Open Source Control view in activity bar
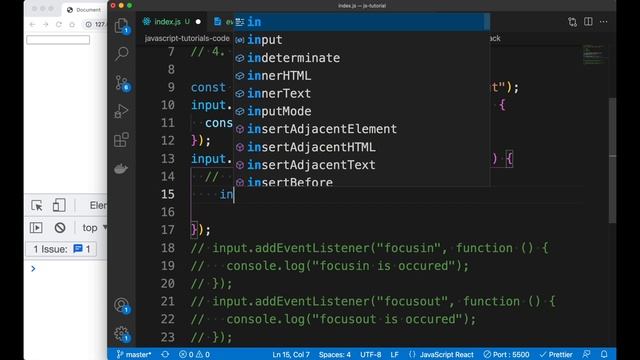 tap(121, 83)
